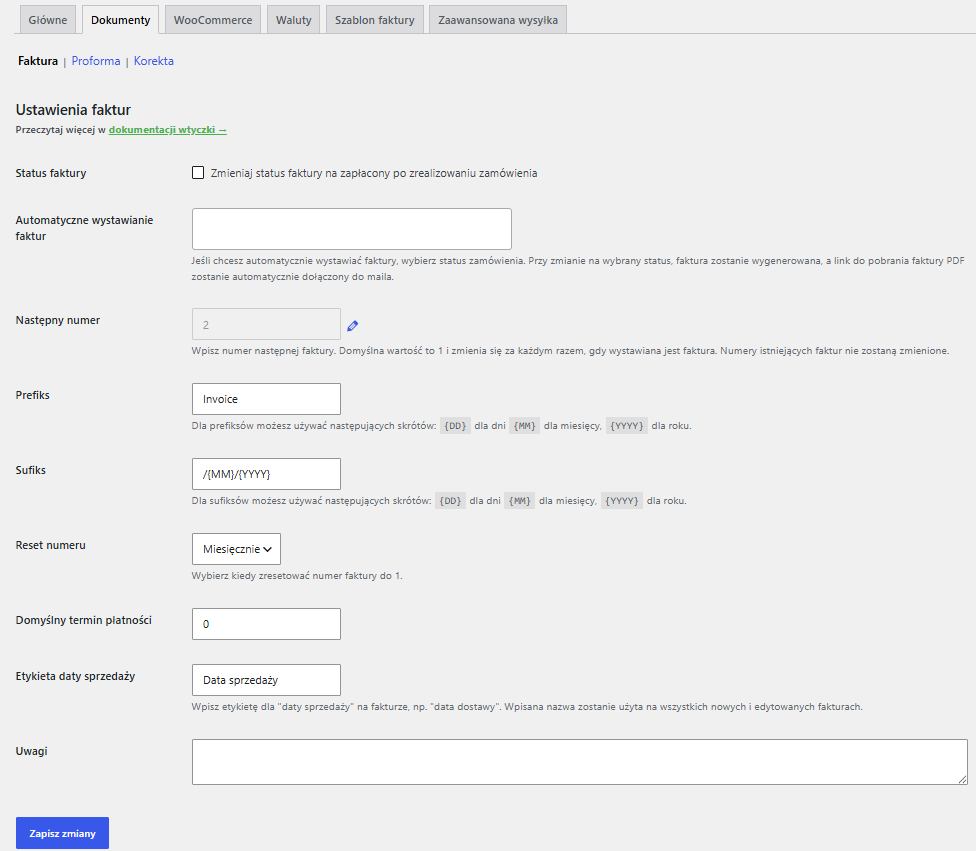Click the Uwagi text area
Viewport: 976px width, 851px height.
[580, 762]
